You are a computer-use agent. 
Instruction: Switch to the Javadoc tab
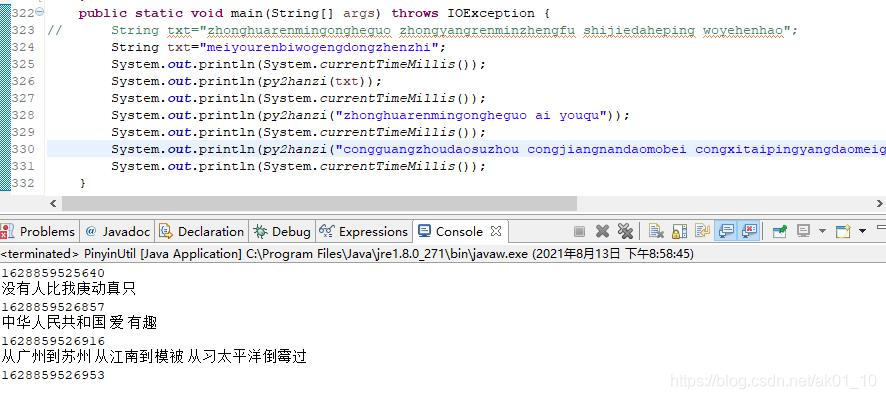click(x=118, y=232)
